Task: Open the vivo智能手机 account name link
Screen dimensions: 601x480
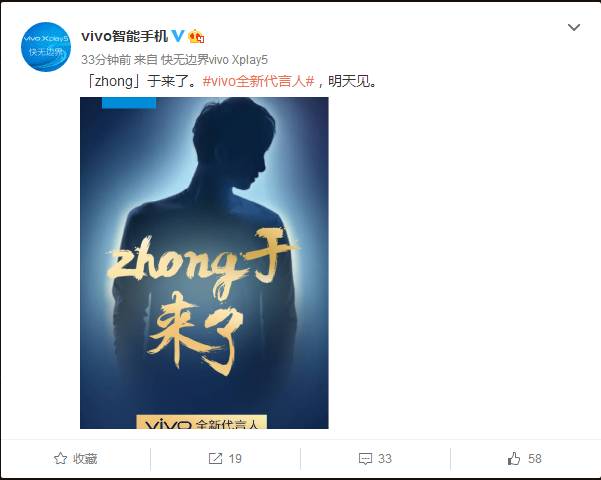Action: tap(125, 36)
